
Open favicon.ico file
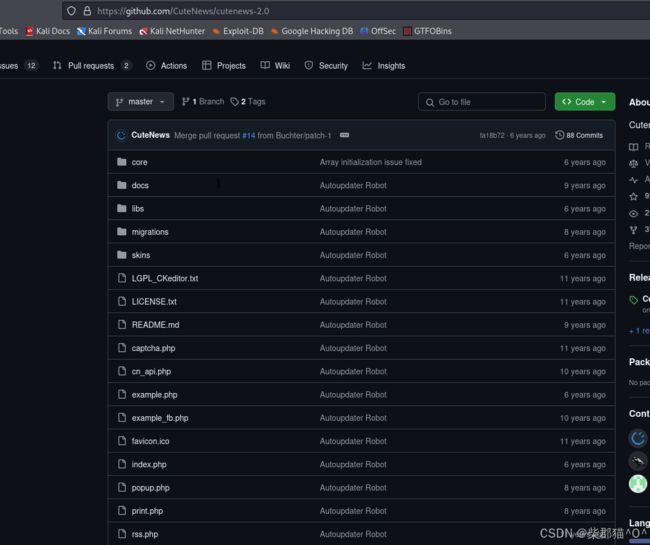[150, 441]
